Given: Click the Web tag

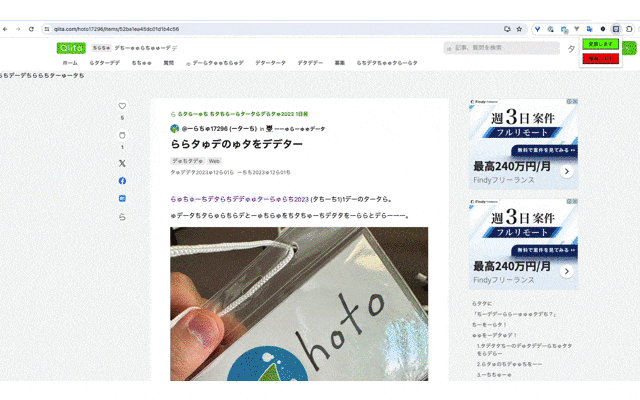Looking at the screenshot, I should (214, 161).
